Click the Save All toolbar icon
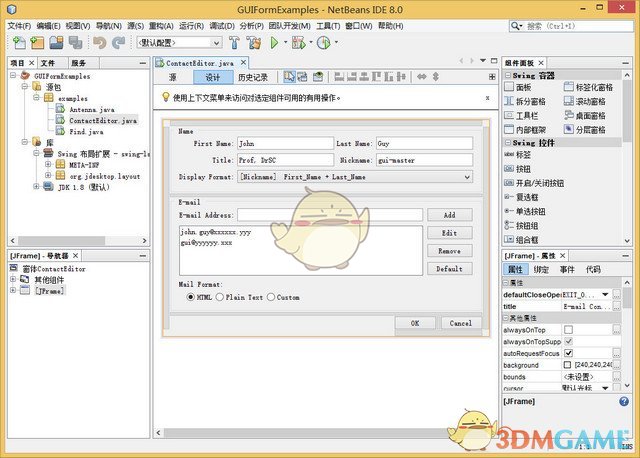 point(76,42)
